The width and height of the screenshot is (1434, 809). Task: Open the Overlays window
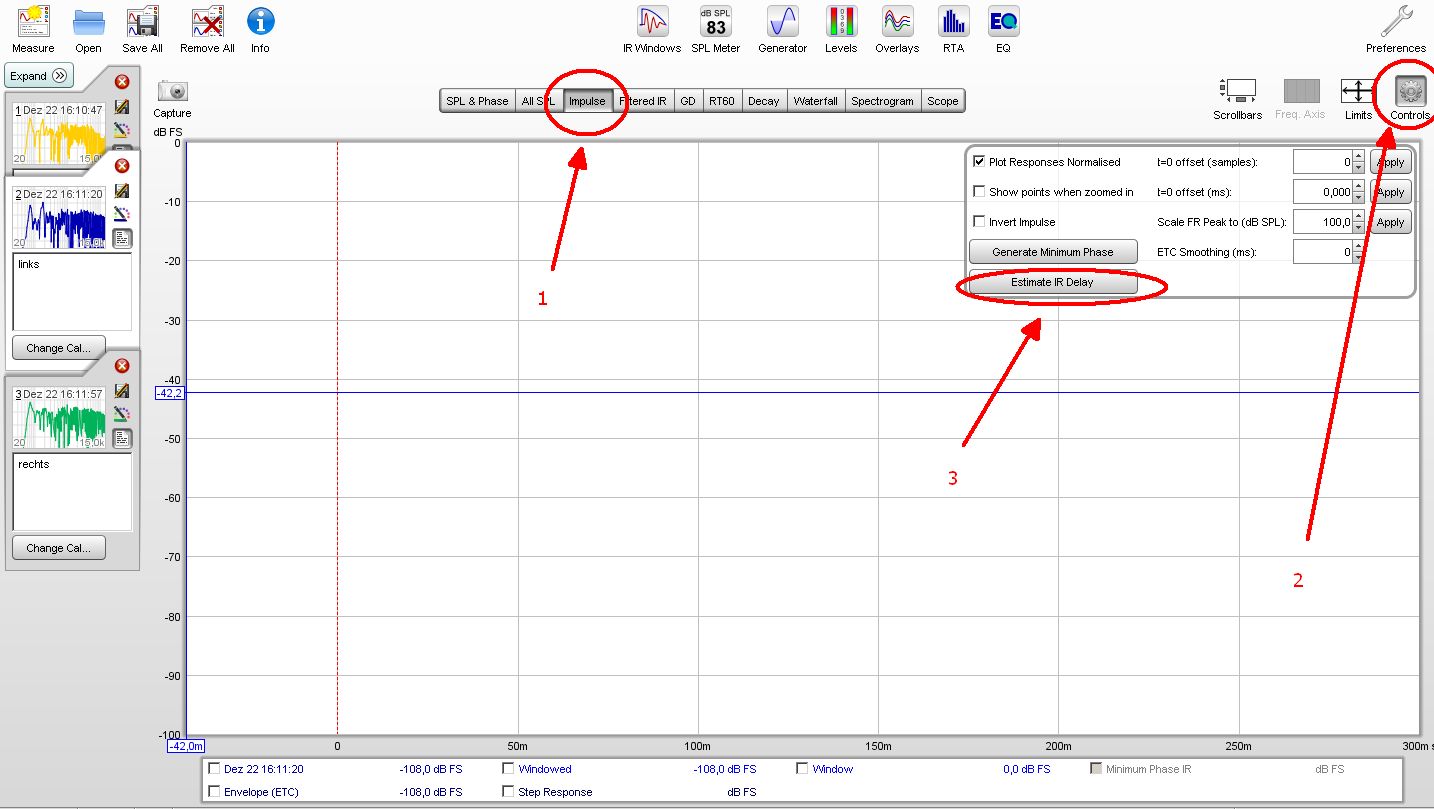point(897,29)
